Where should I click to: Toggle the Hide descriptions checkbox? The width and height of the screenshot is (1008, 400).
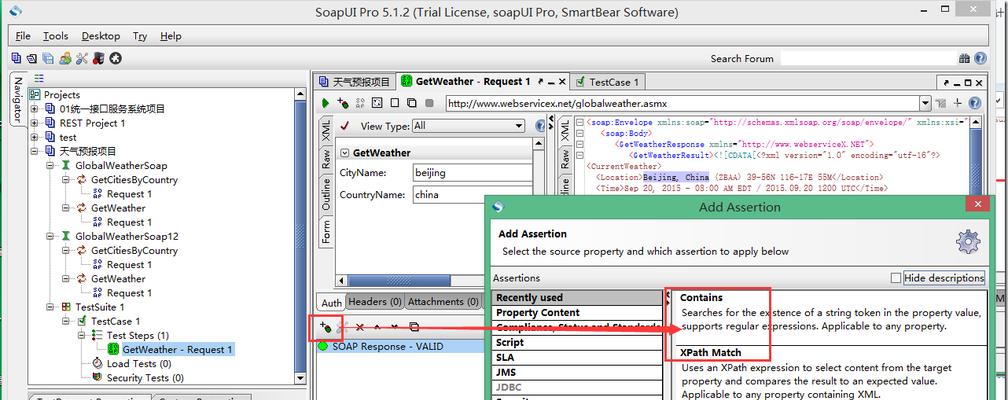(x=896, y=278)
